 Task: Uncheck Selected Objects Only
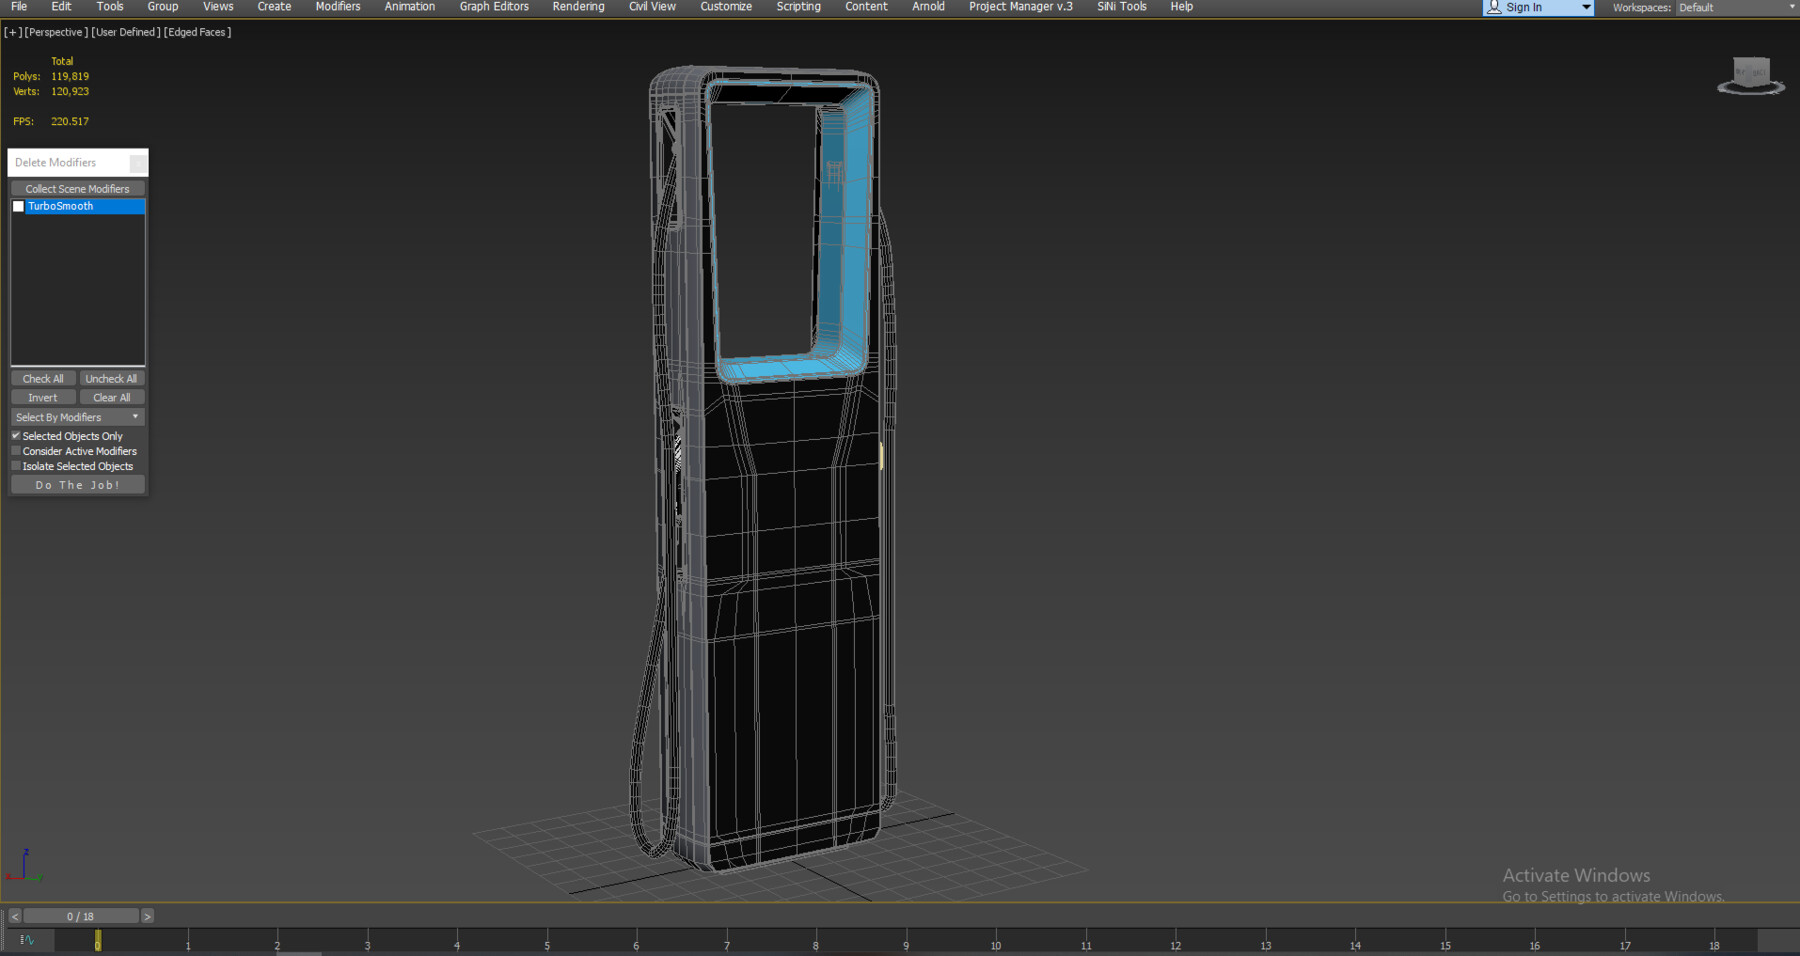pos(15,435)
